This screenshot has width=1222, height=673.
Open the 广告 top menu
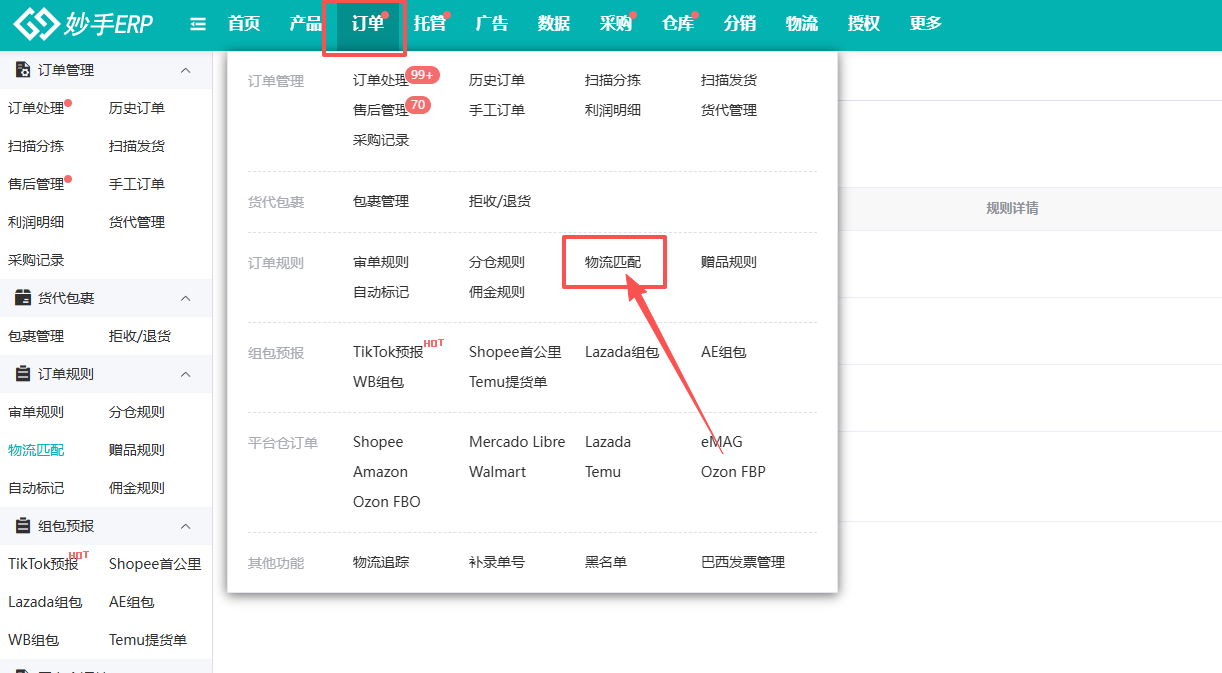[x=492, y=24]
